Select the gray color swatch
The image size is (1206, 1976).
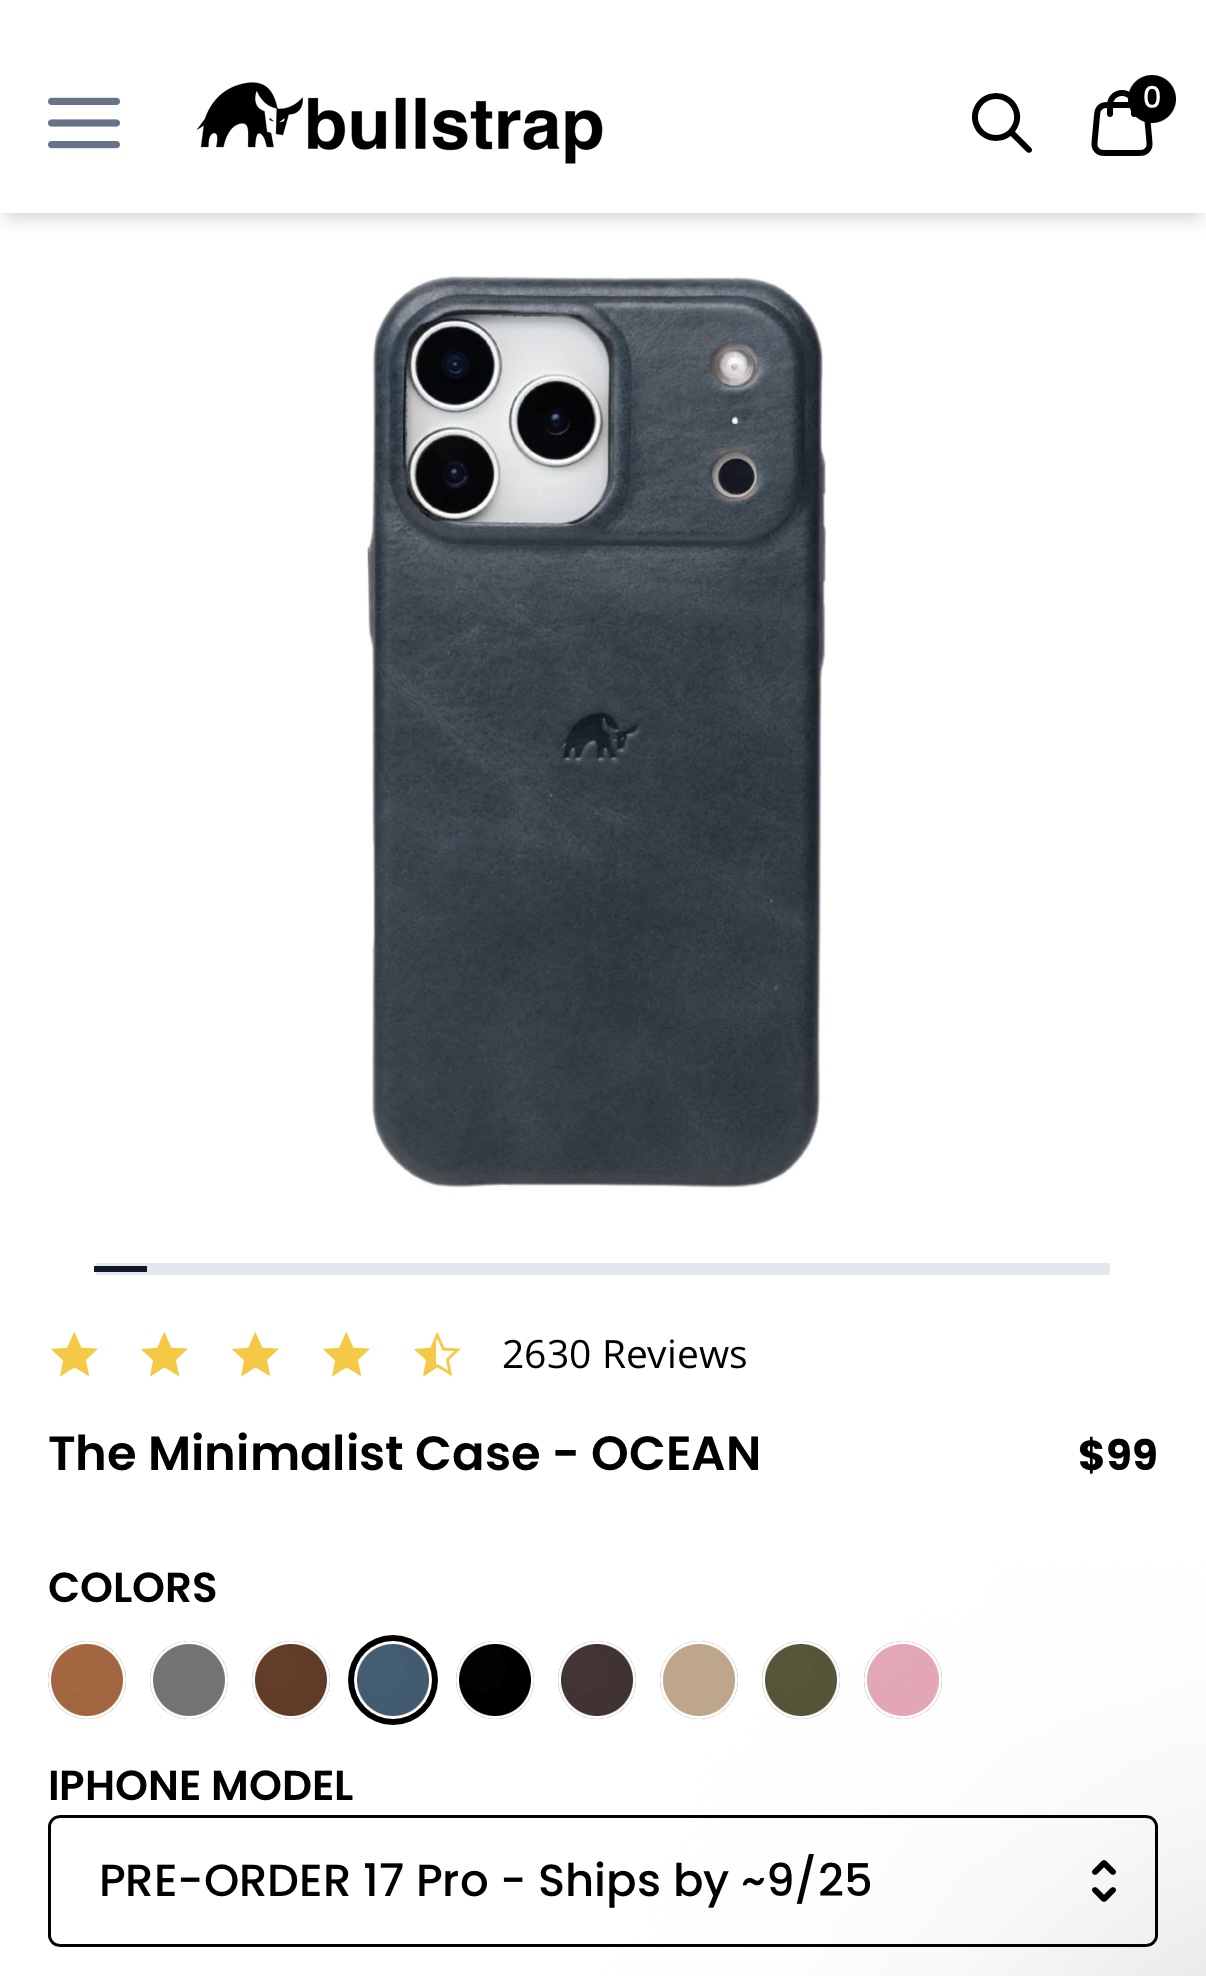189,1680
